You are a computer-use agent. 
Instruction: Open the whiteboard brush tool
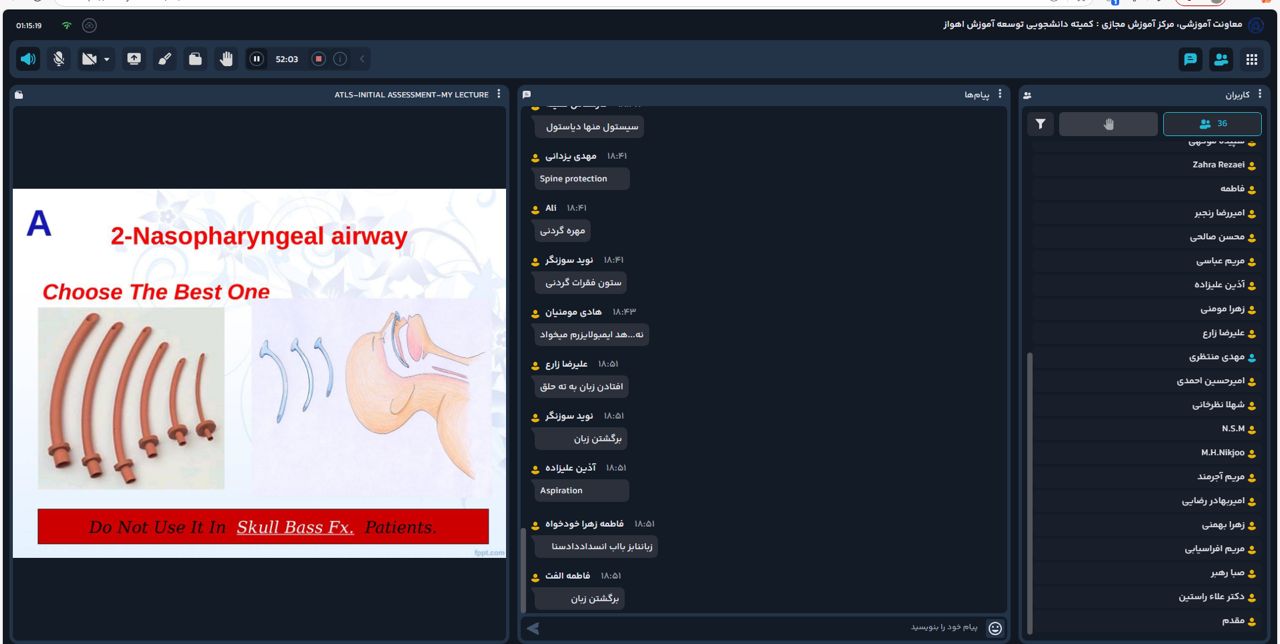[165, 59]
